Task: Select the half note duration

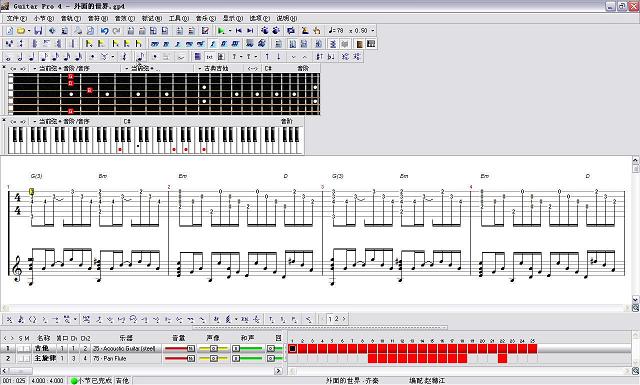Action: 20,57
